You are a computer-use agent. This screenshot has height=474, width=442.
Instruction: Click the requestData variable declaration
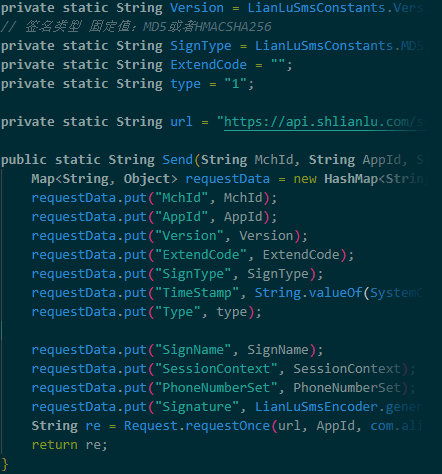coord(227,179)
